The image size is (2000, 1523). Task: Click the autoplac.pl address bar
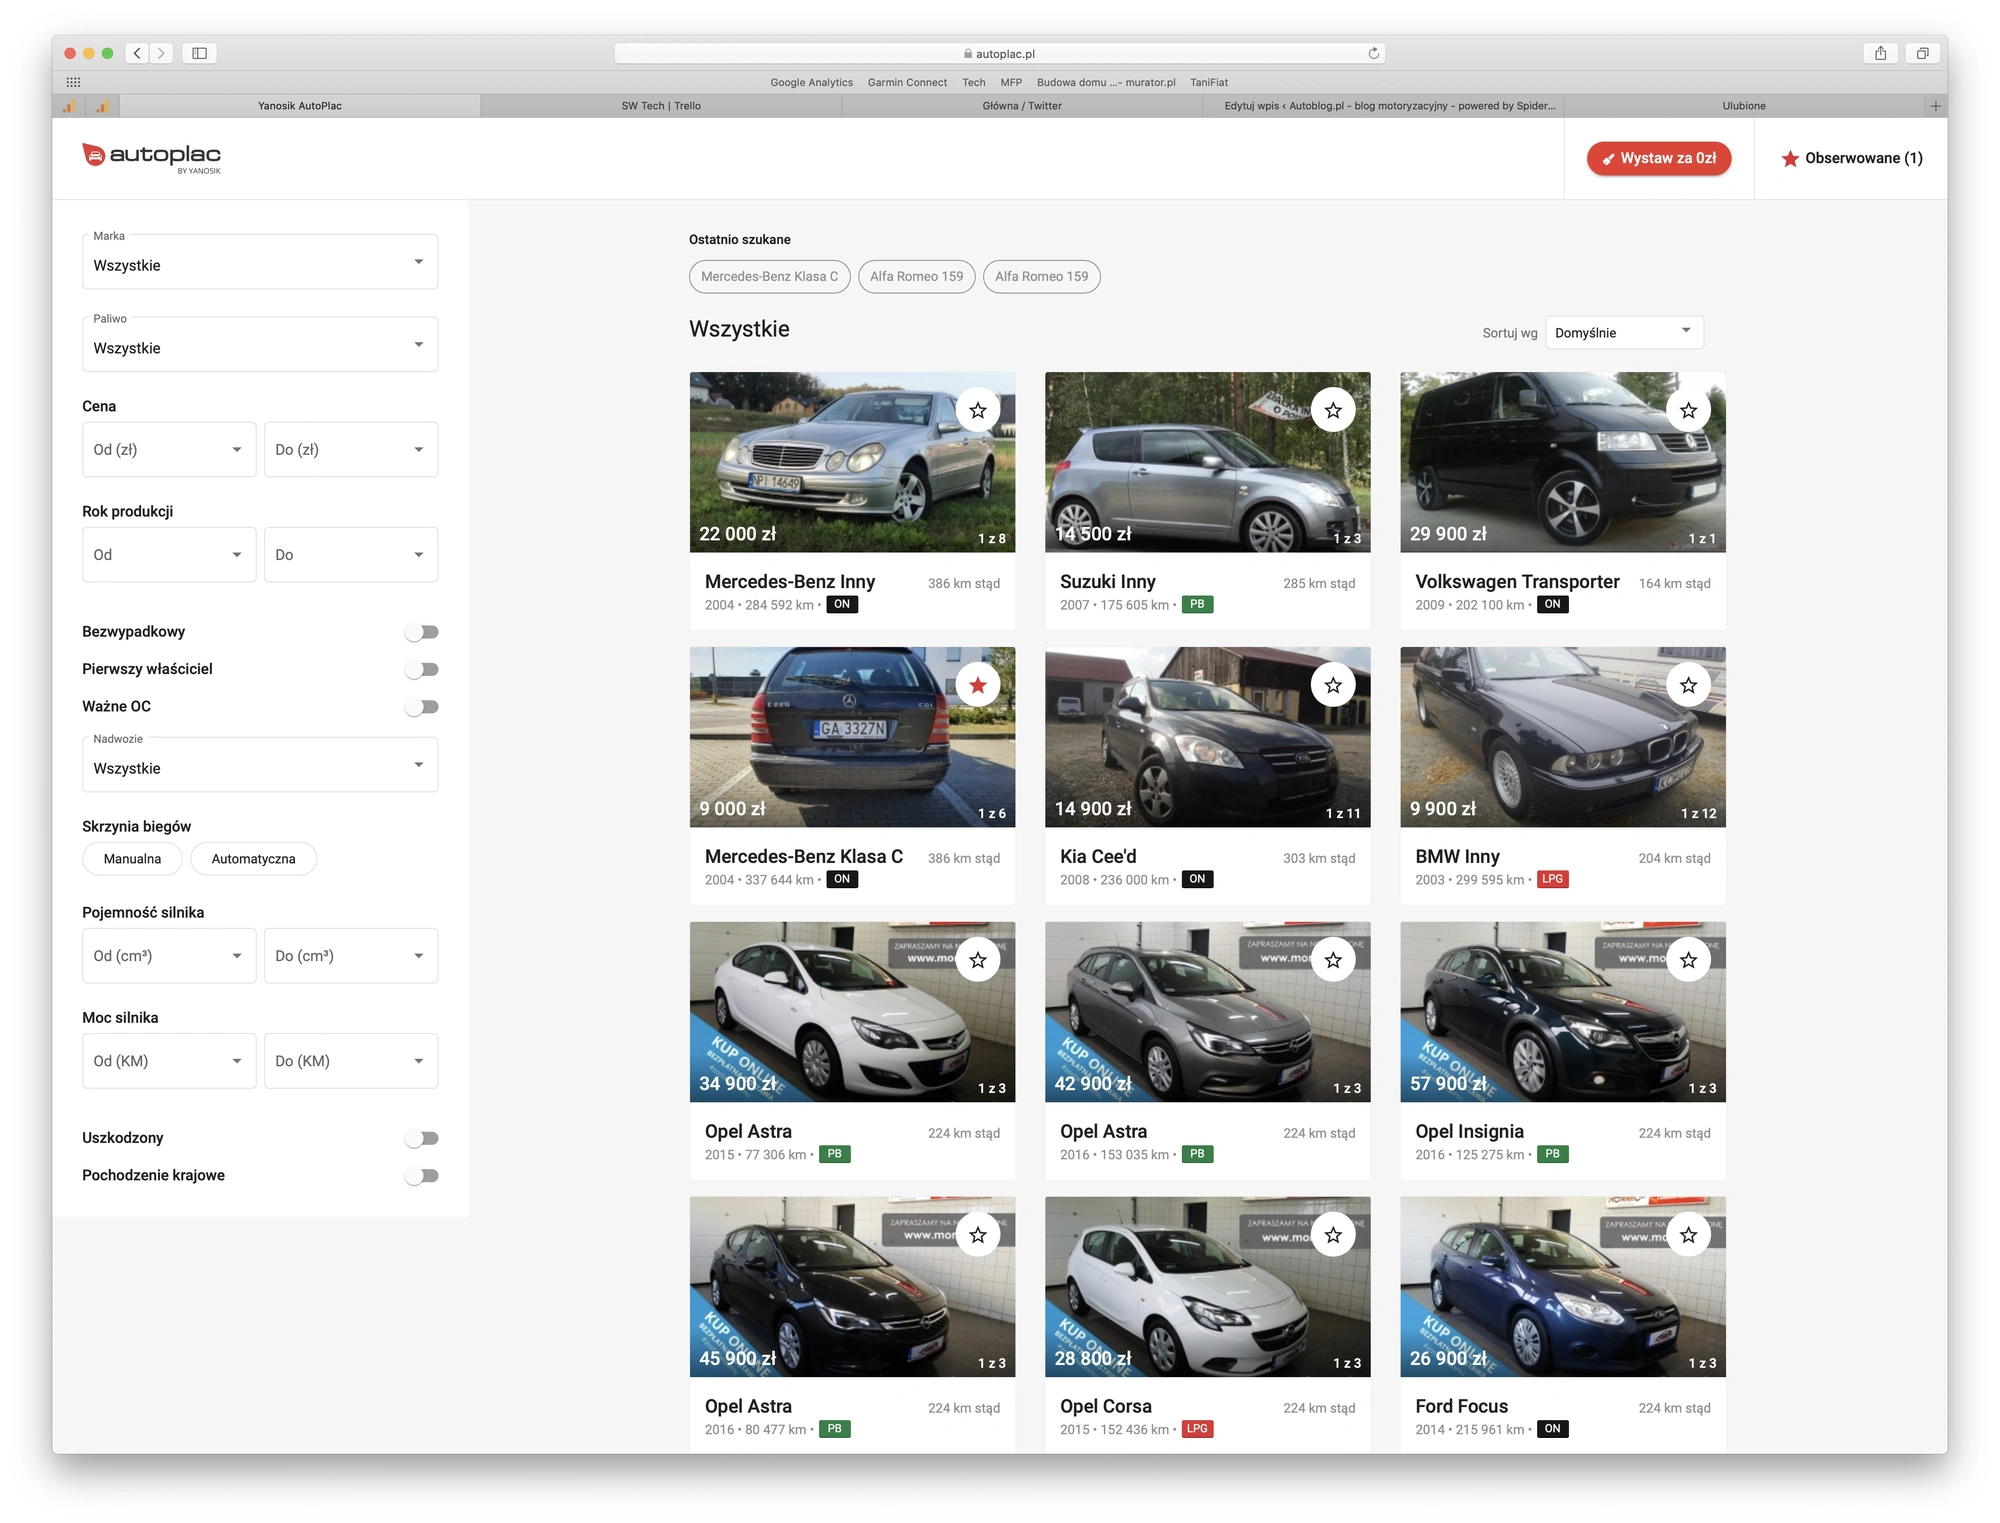point(999,53)
